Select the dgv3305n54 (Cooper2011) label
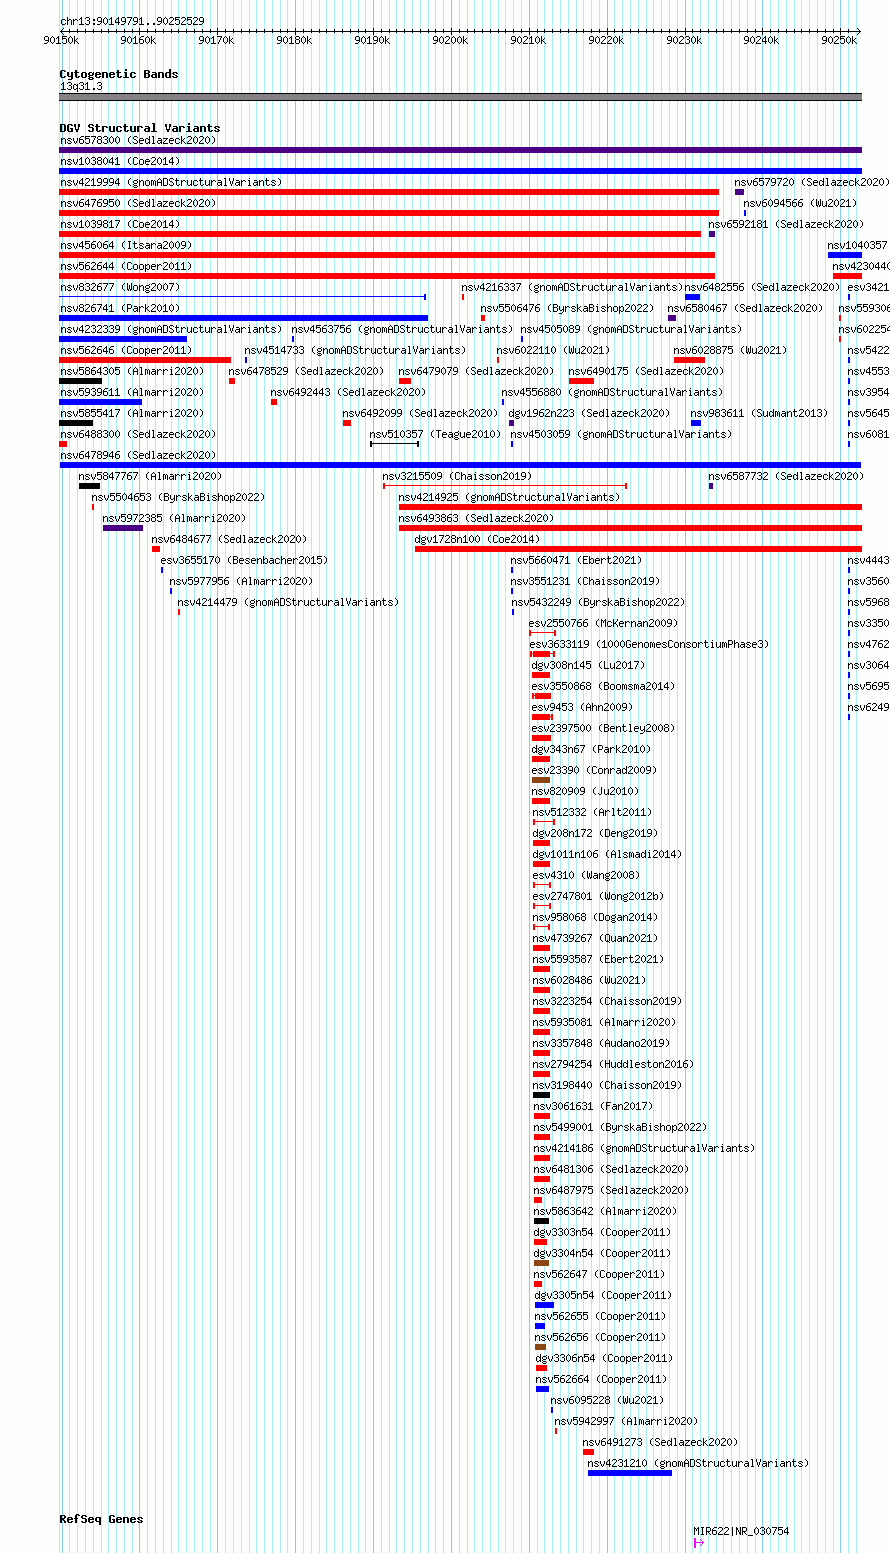Image resolution: width=890 pixels, height=1553 pixels. (603, 1295)
